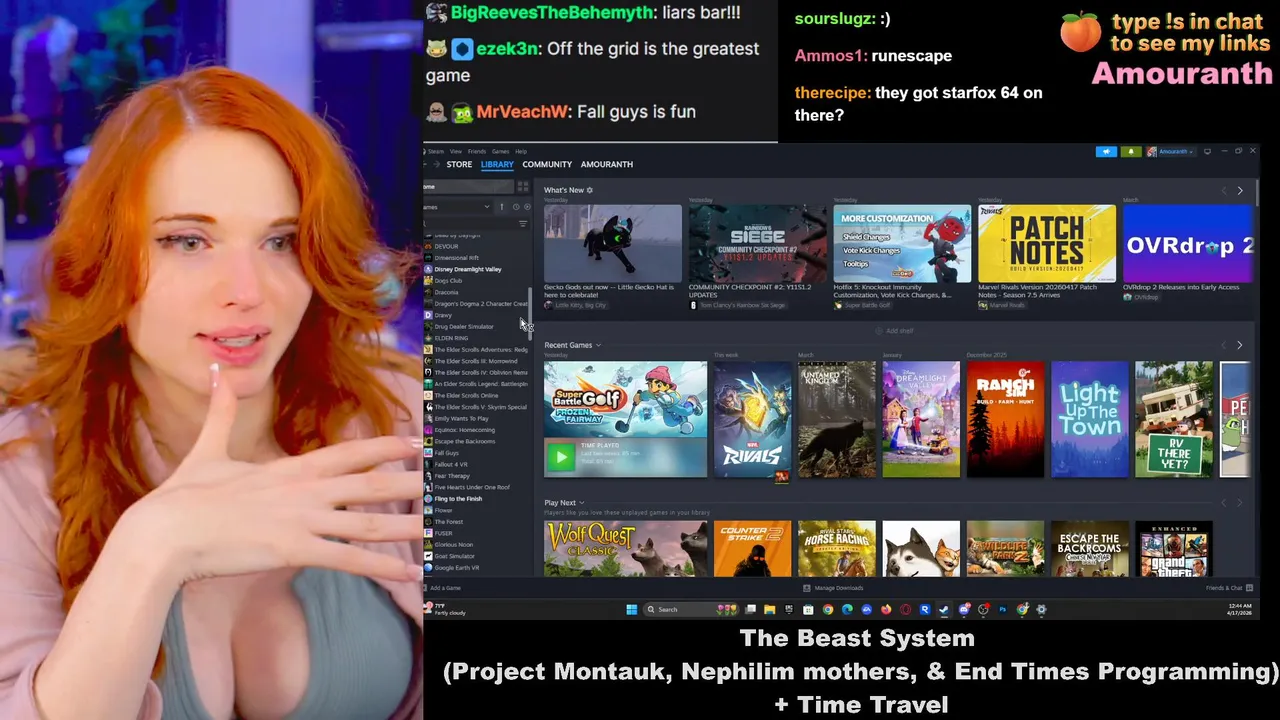
Task: Open the Help menu
Action: (x=521, y=151)
